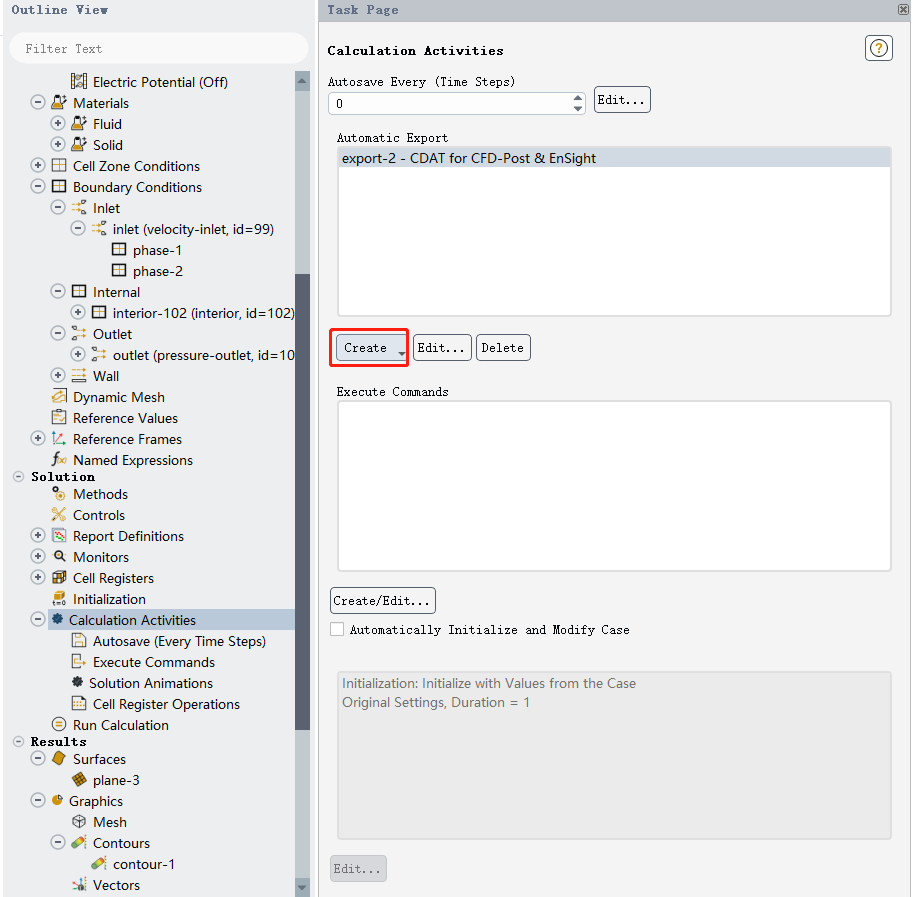
Task: Increase the Autosave Every value
Action: click(x=578, y=98)
